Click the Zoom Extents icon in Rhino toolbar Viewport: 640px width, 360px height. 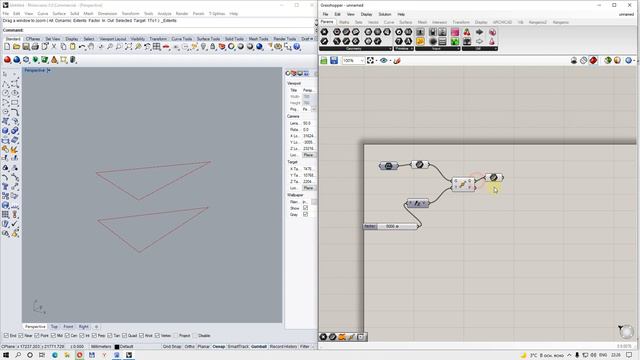[128, 47]
